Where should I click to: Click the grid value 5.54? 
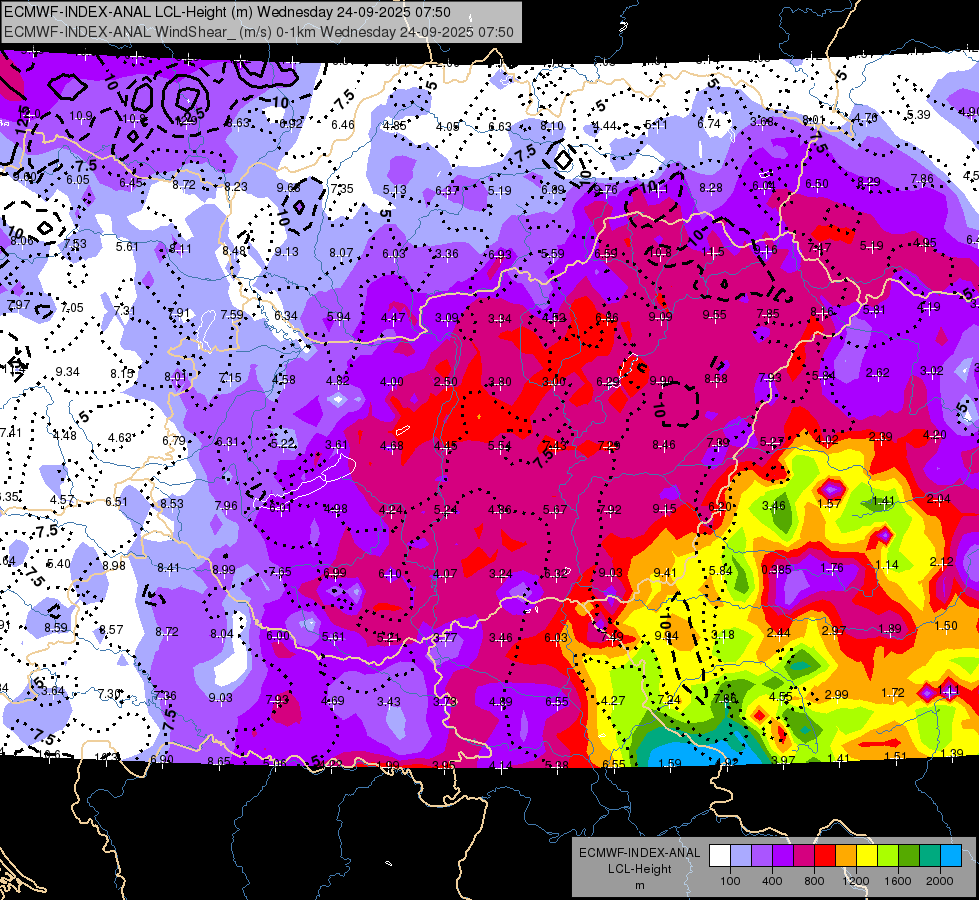(499, 445)
